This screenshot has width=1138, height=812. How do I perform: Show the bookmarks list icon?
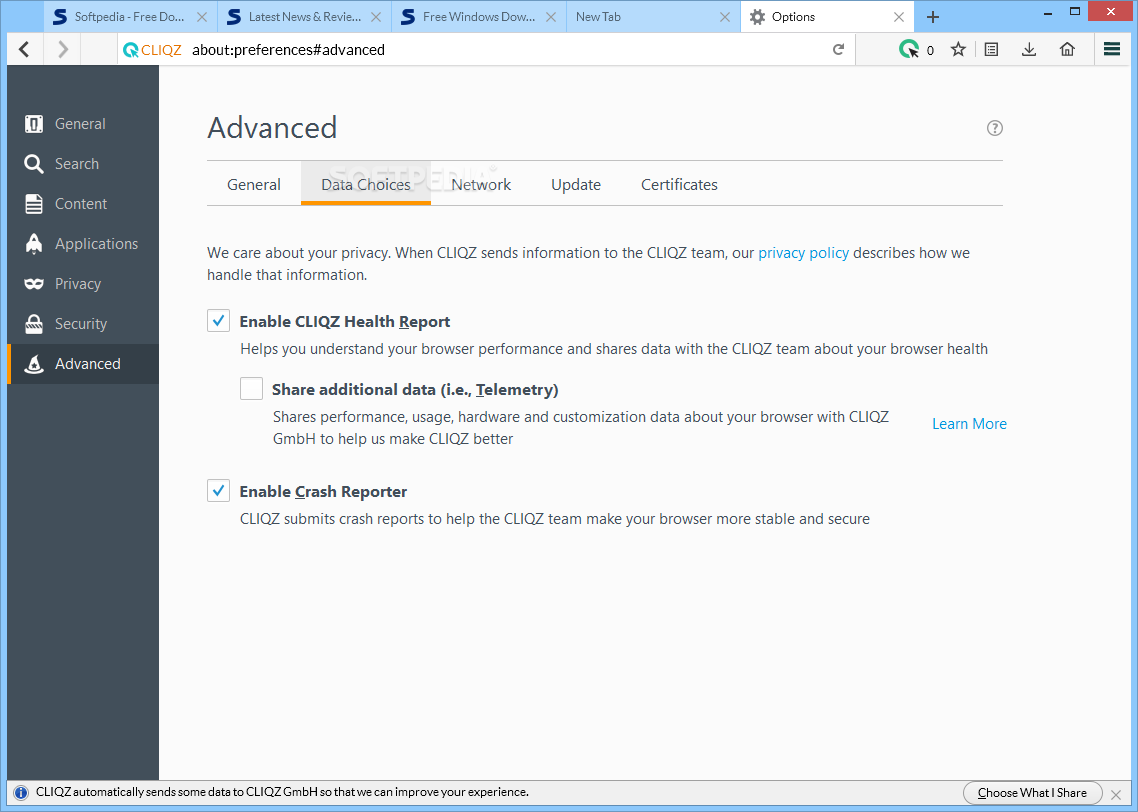coord(991,49)
